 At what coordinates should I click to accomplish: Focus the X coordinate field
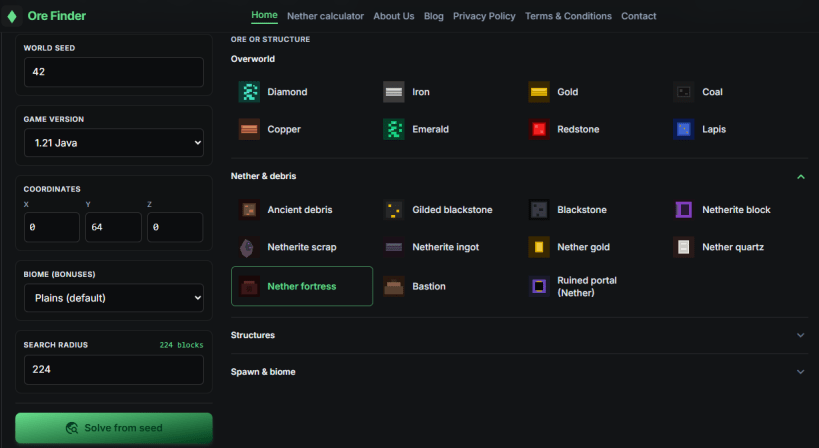pos(52,227)
